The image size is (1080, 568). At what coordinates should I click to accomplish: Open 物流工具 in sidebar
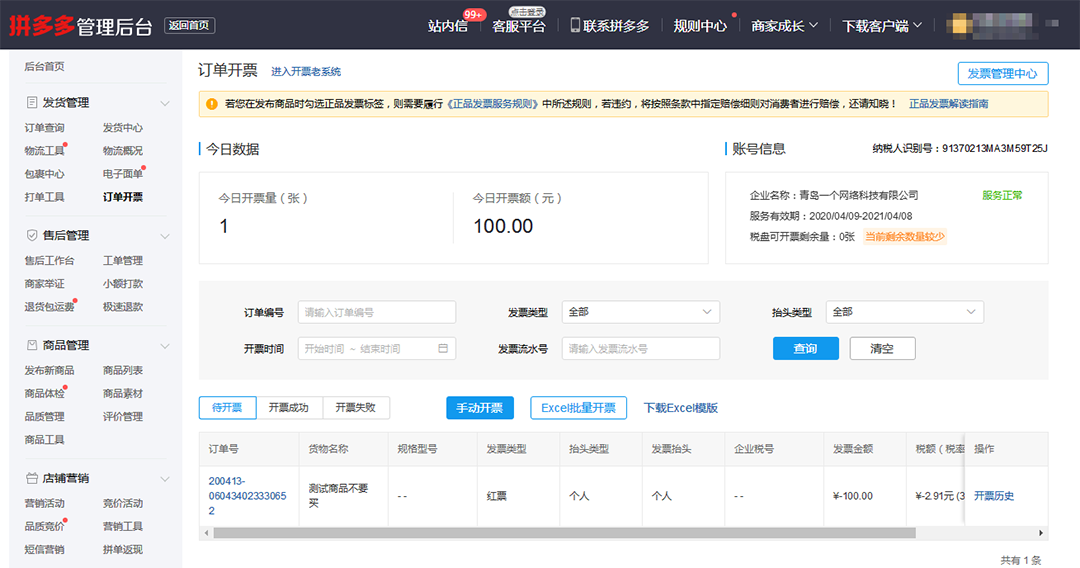click(44, 151)
